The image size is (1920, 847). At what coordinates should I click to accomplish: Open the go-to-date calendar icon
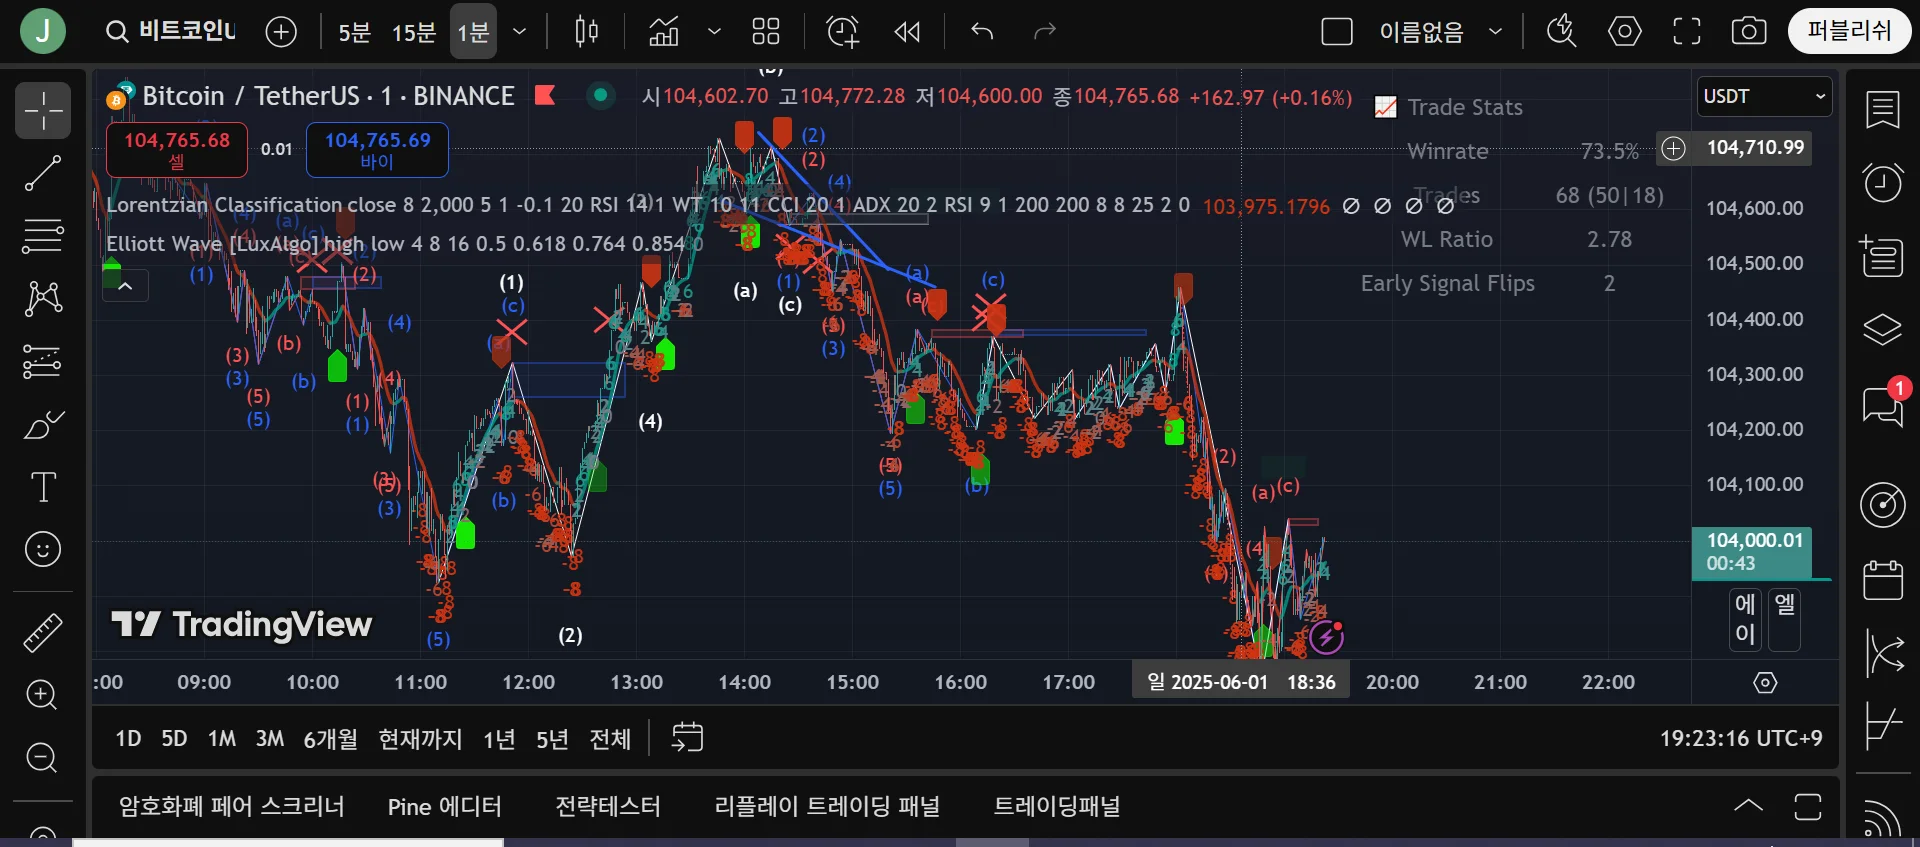tap(687, 738)
